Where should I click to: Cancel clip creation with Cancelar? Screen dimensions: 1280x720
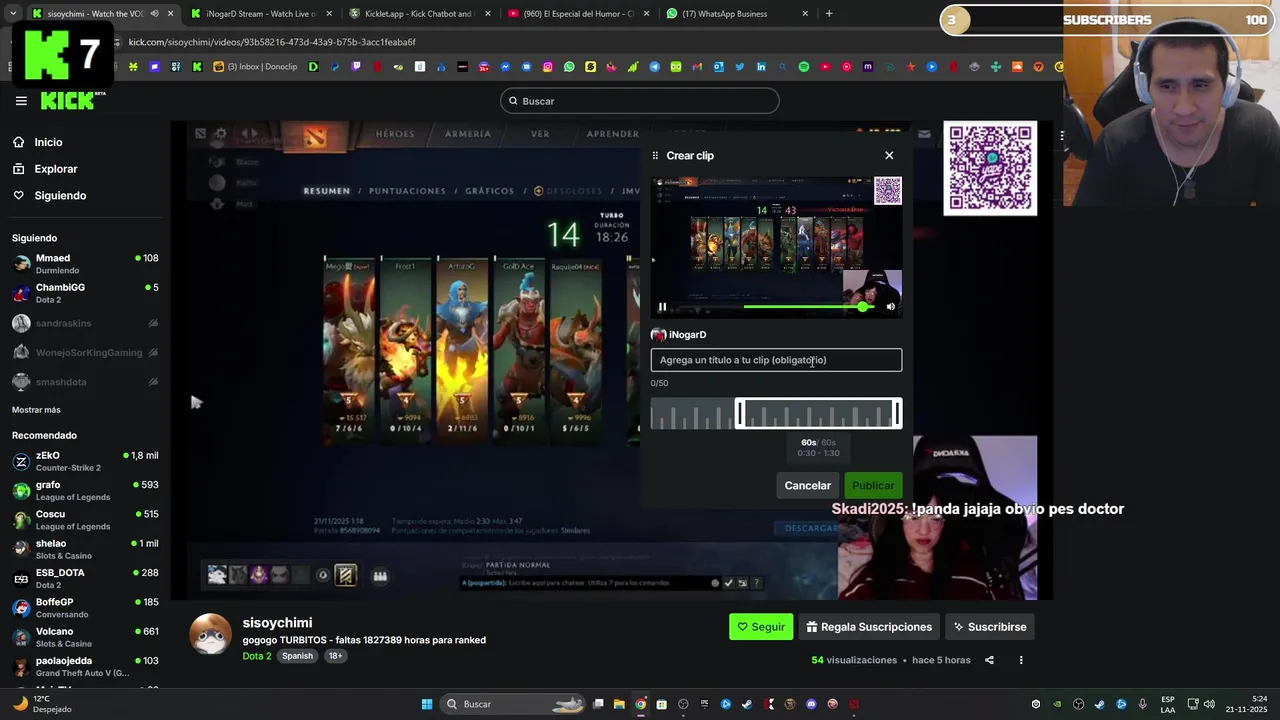tap(807, 485)
